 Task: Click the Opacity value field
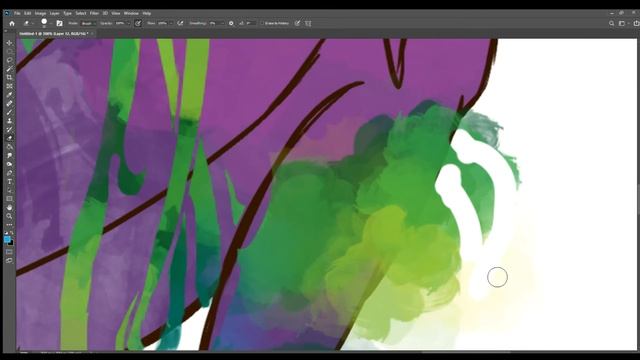120,24
